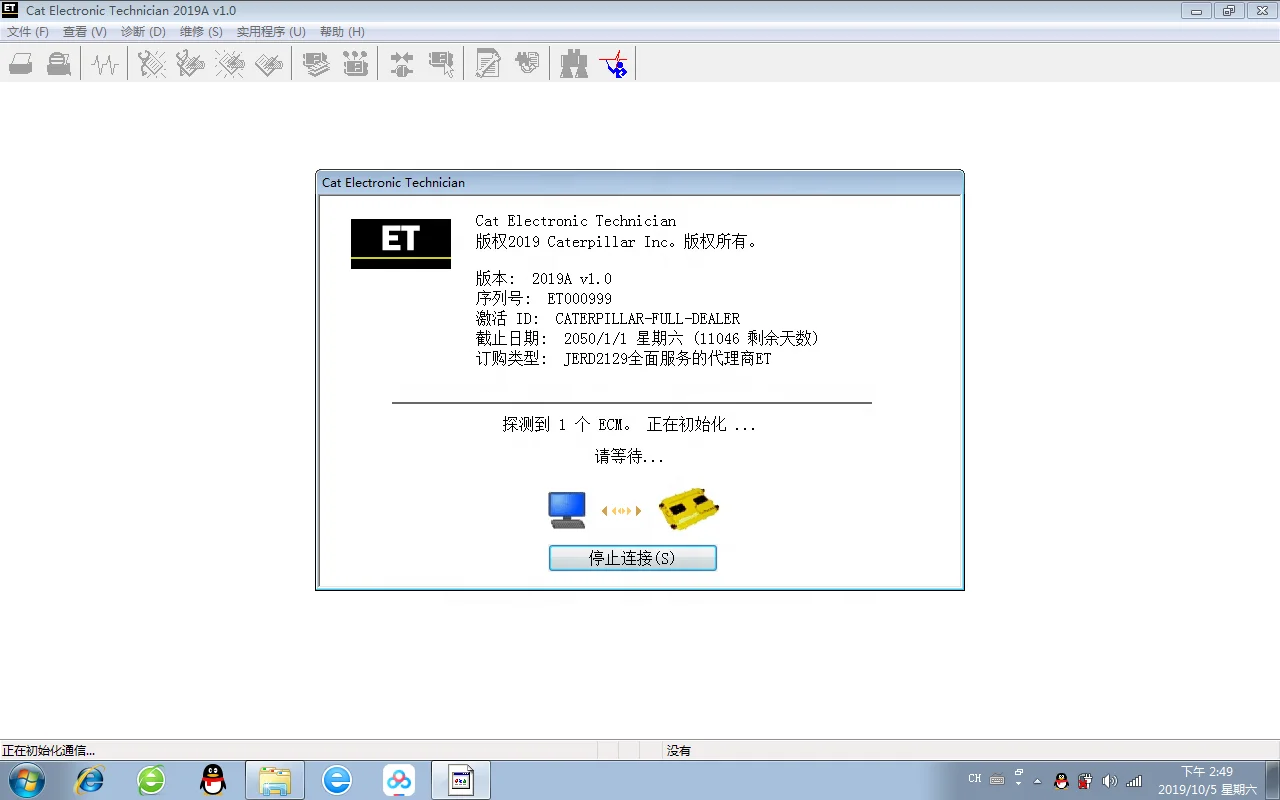Click the binoculars search icon
Image resolution: width=1280 pixels, height=800 pixels.
[573, 65]
